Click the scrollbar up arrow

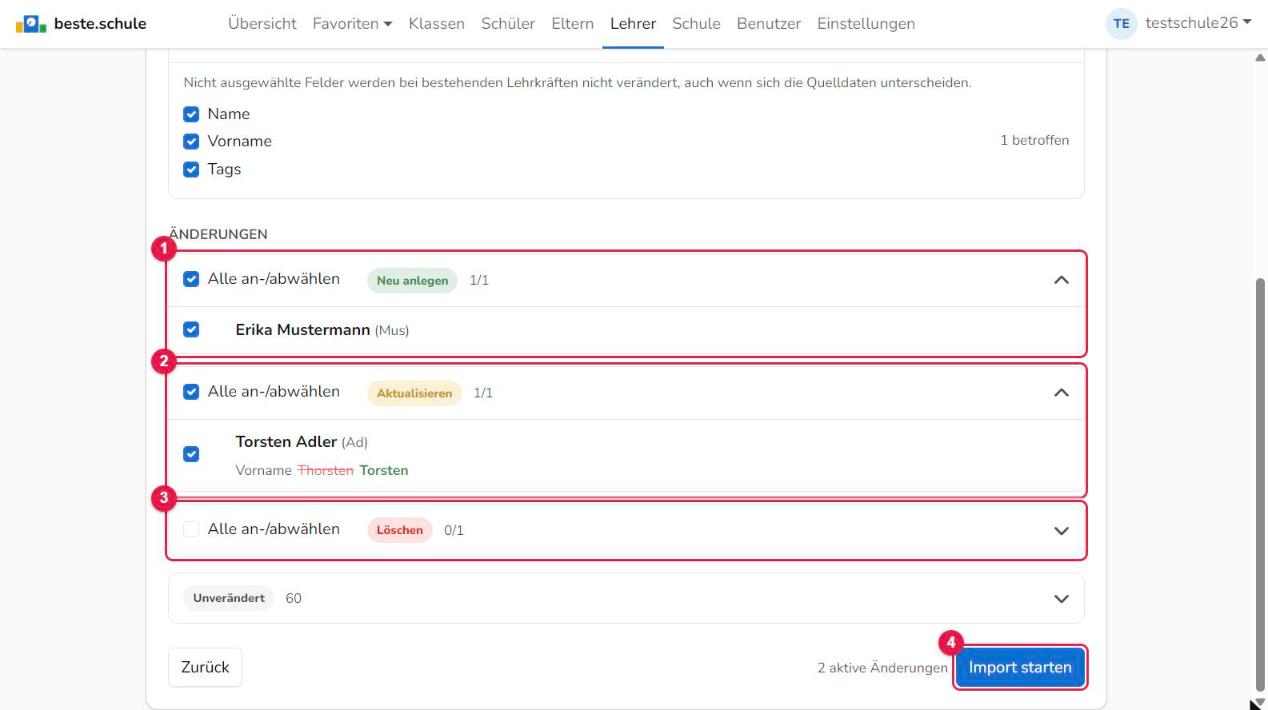1260,57
